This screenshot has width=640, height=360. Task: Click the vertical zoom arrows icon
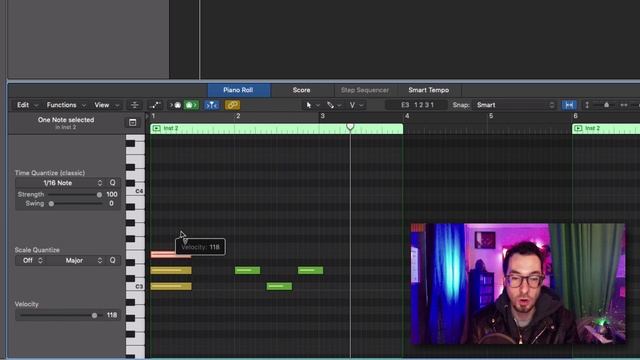point(587,105)
